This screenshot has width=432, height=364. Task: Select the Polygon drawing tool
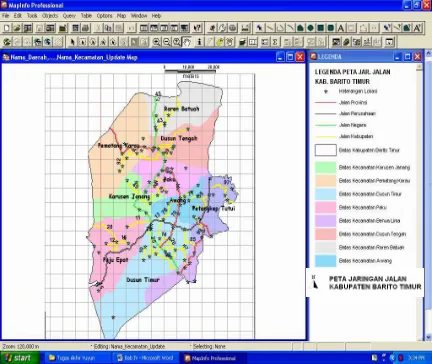tap(300, 28)
